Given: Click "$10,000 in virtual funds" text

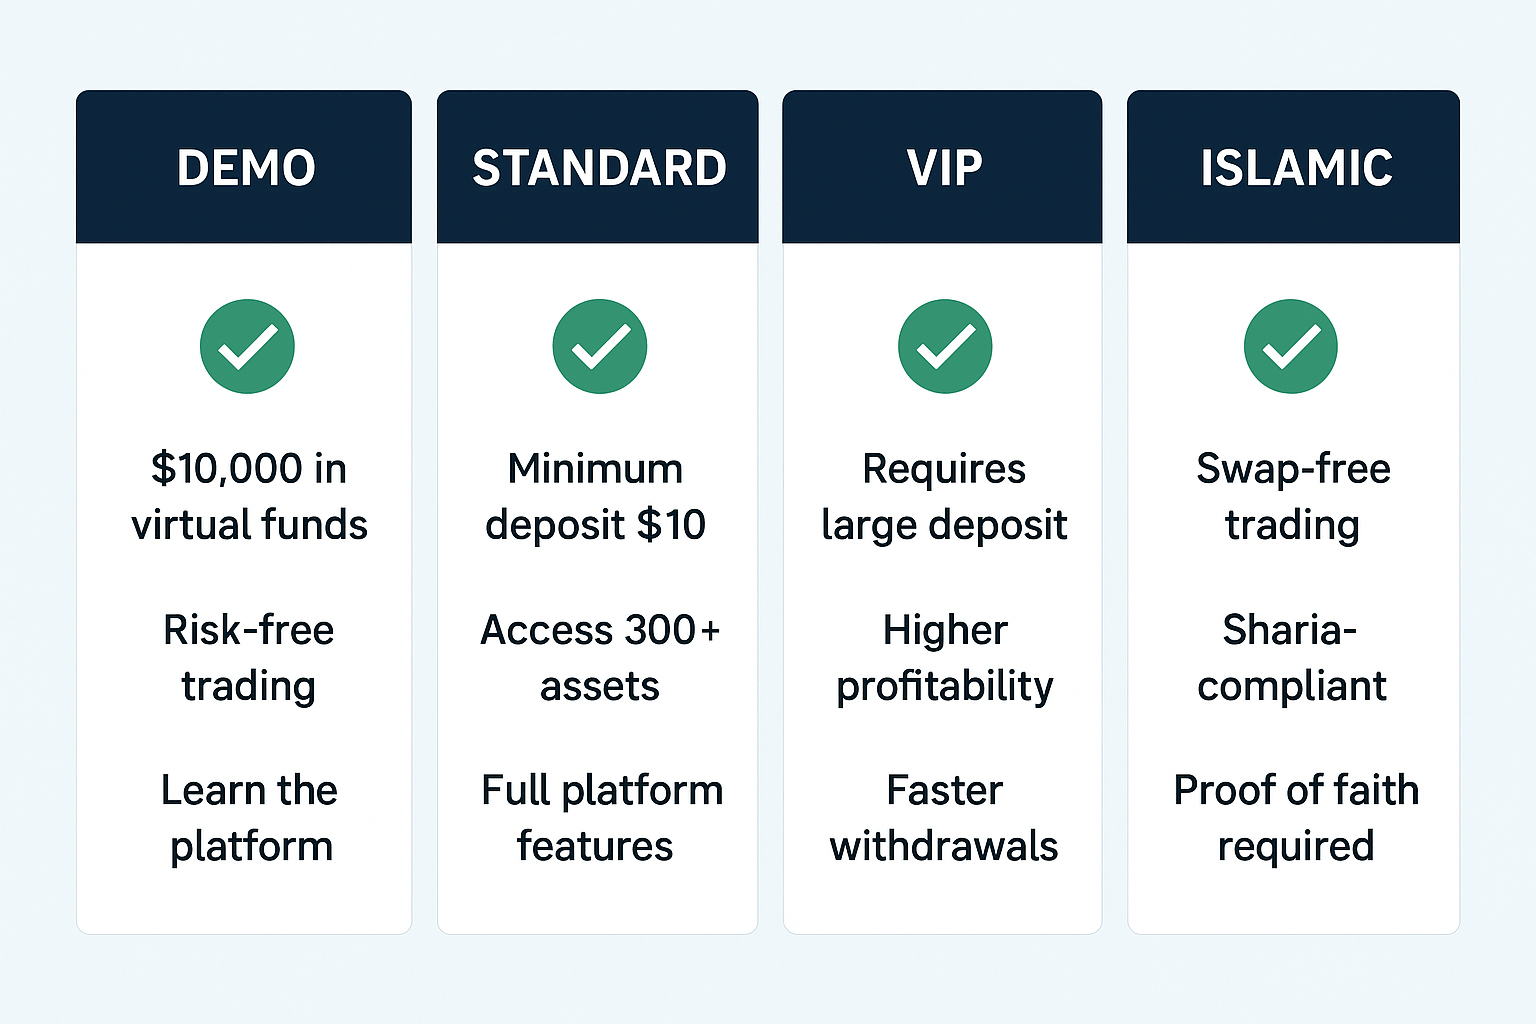Looking at the screenshot, I should point(249,496).
